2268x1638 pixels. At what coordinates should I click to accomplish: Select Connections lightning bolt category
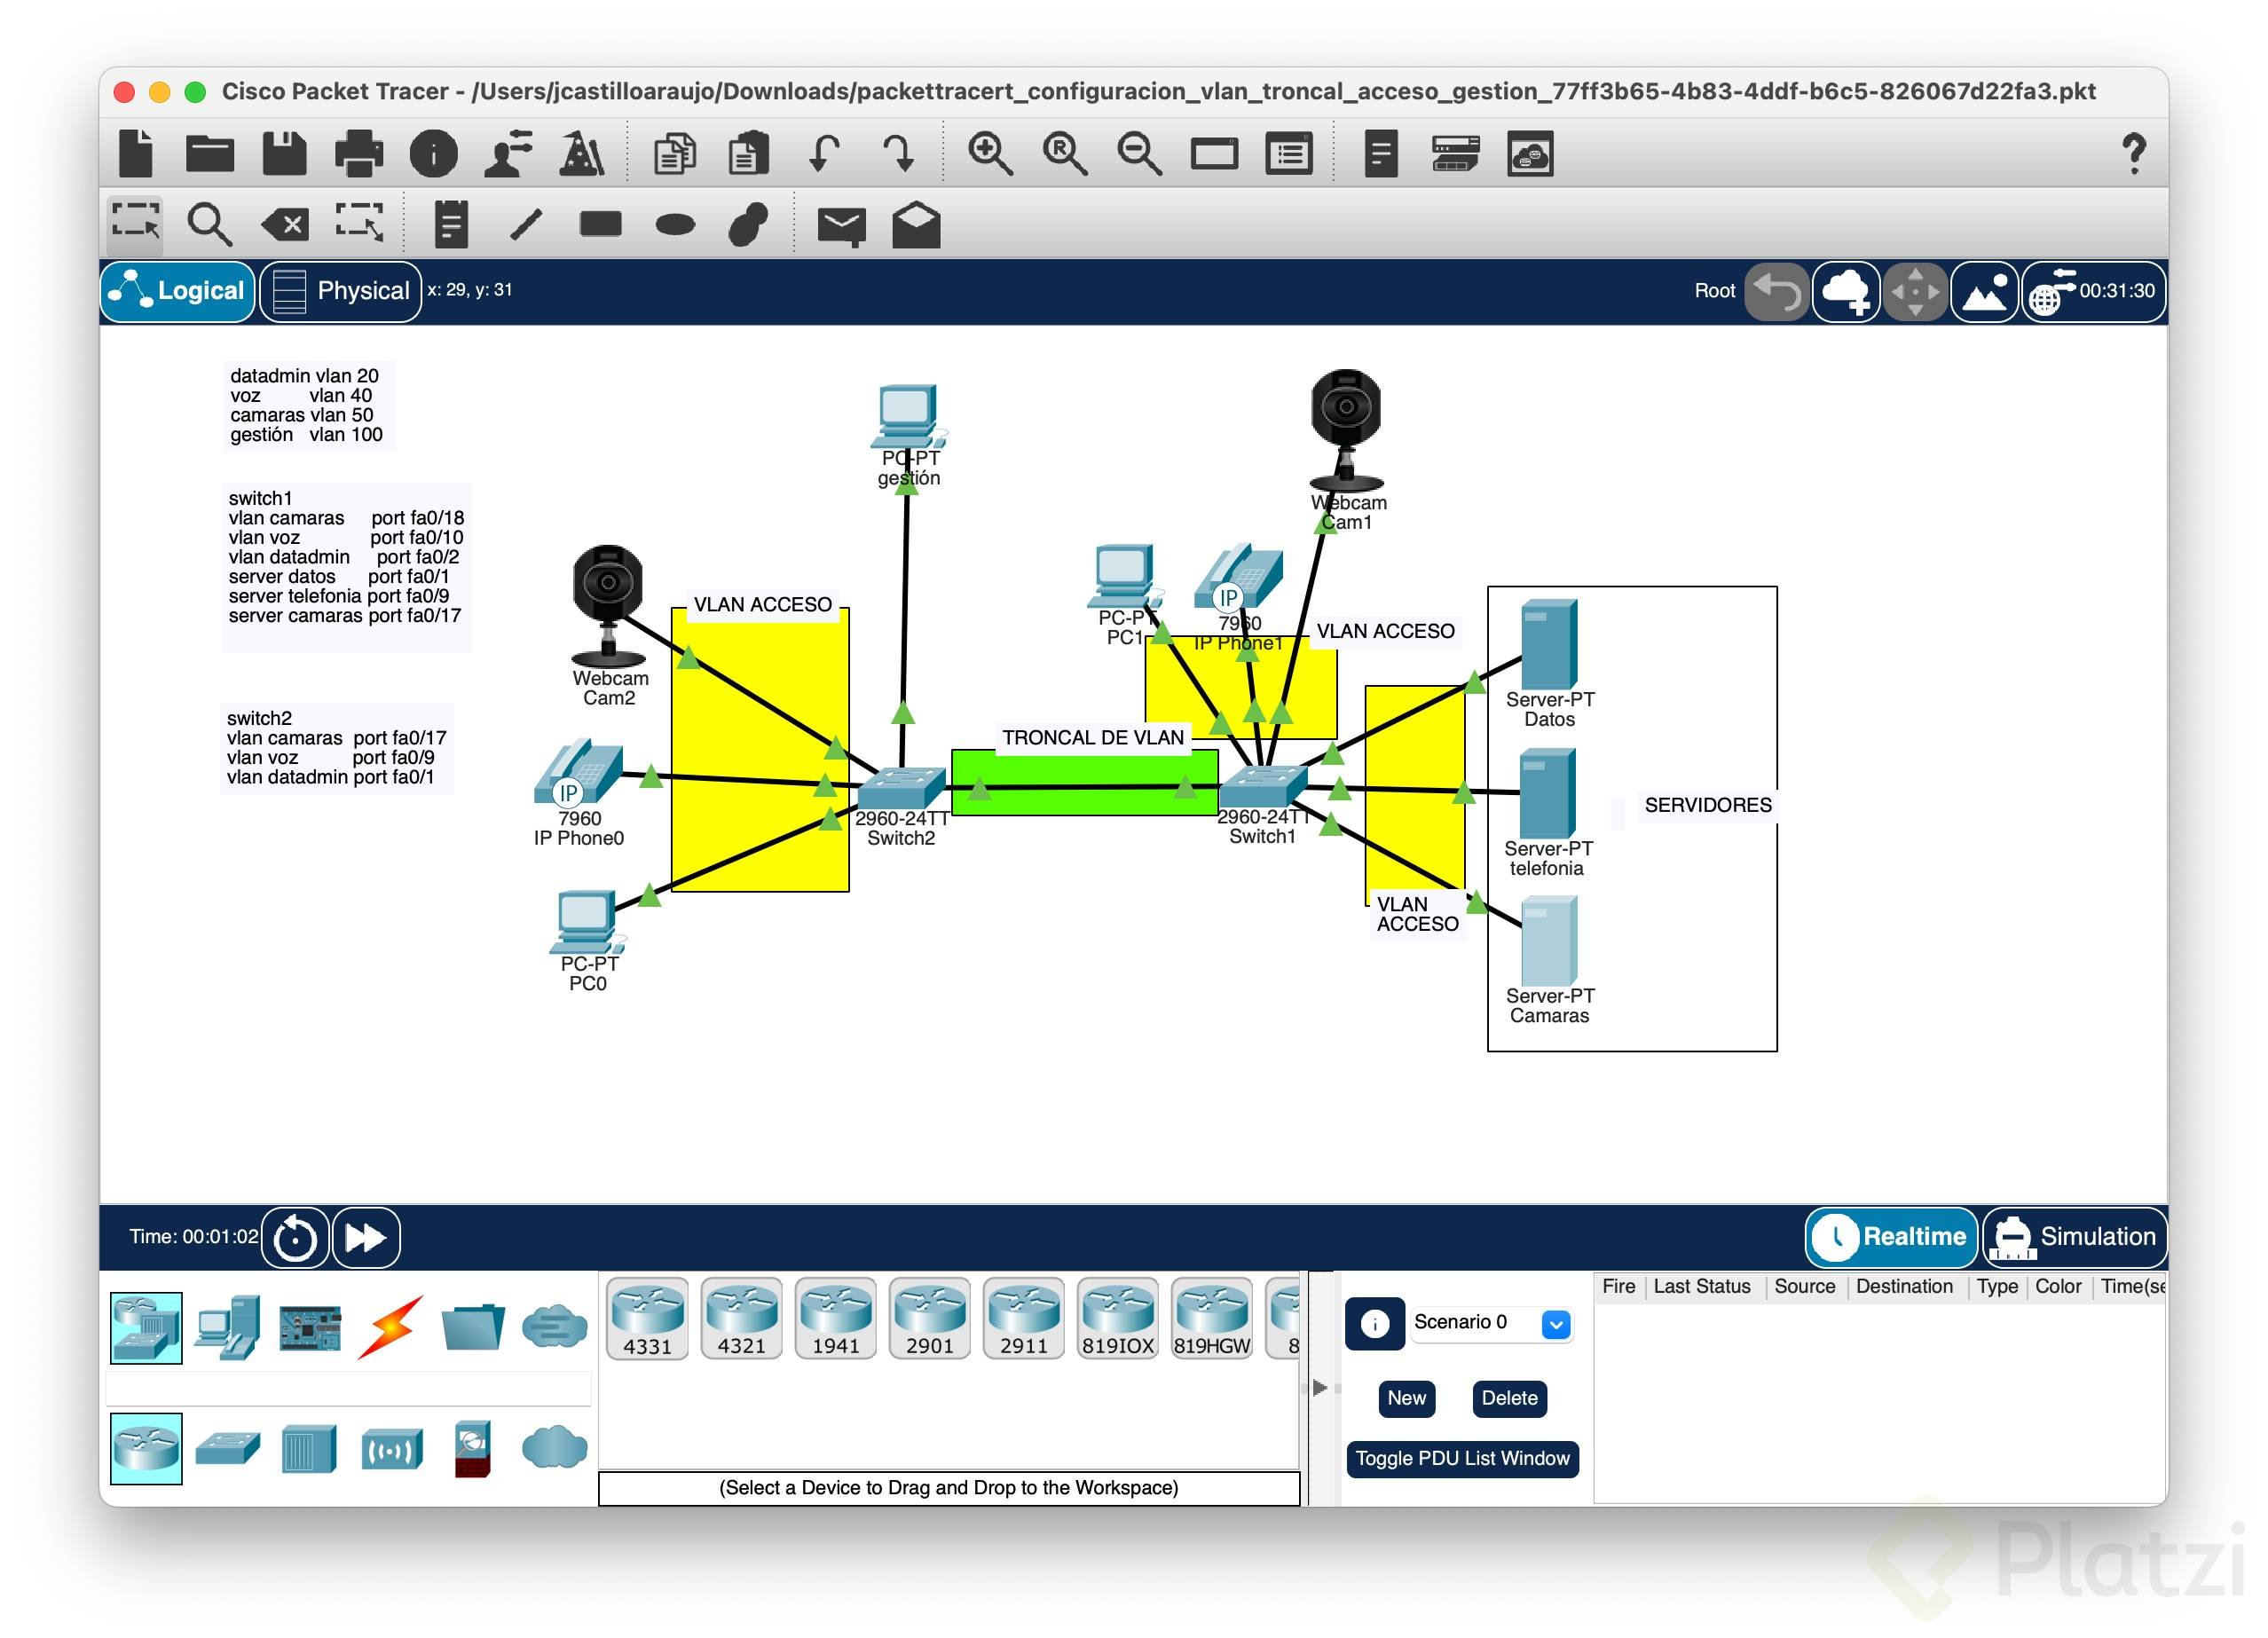pyautogui.click(x=391, y=1328)
